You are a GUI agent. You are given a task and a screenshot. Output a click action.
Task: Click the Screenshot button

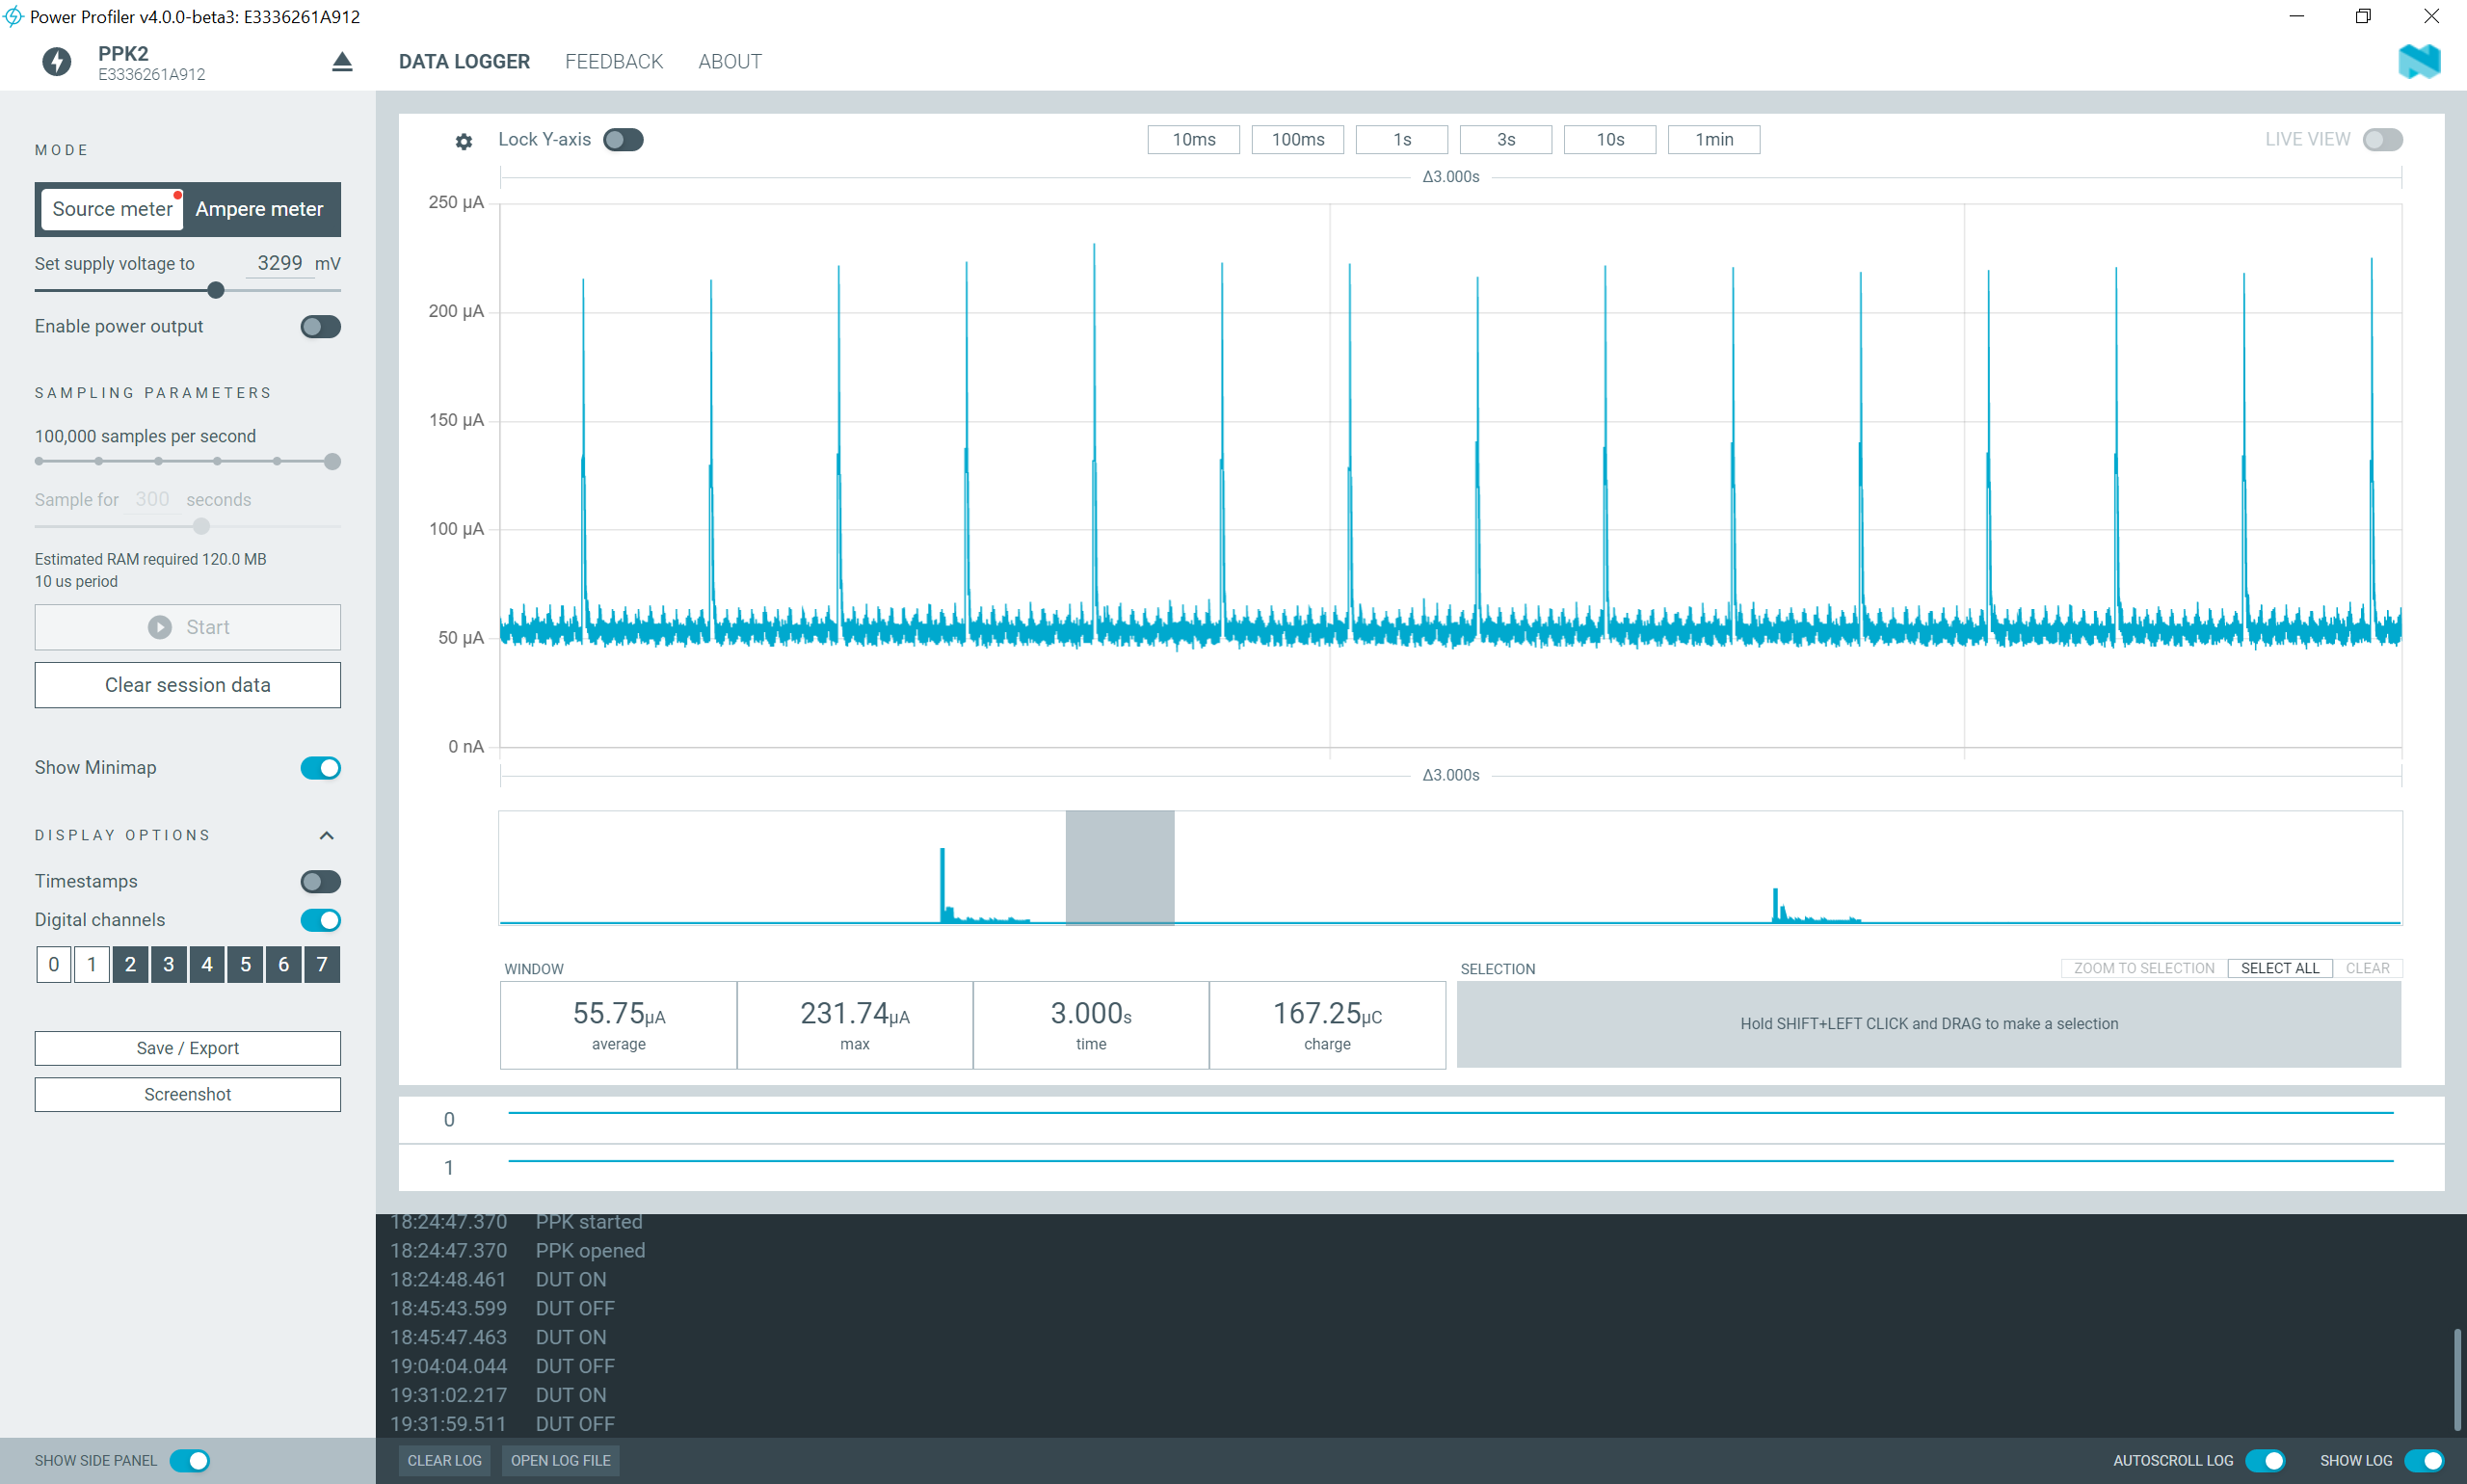[x=188, y=1094]
